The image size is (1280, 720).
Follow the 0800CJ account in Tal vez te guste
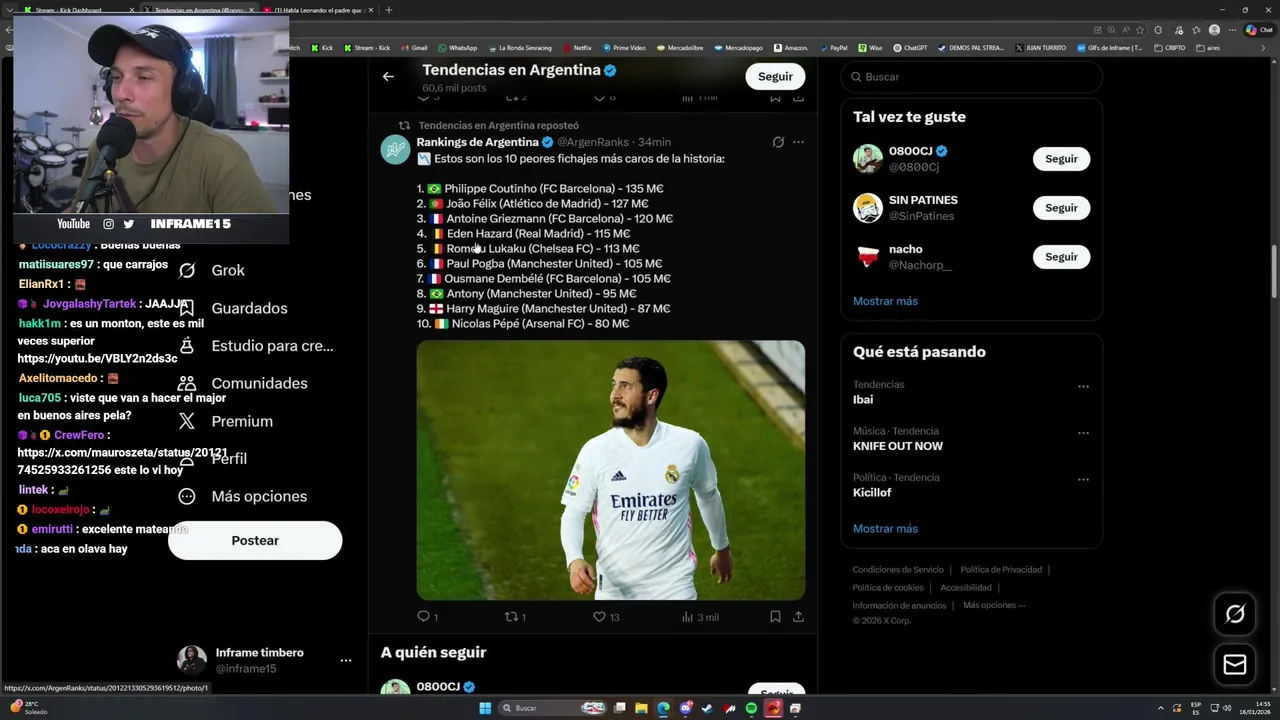(1061, 159)
